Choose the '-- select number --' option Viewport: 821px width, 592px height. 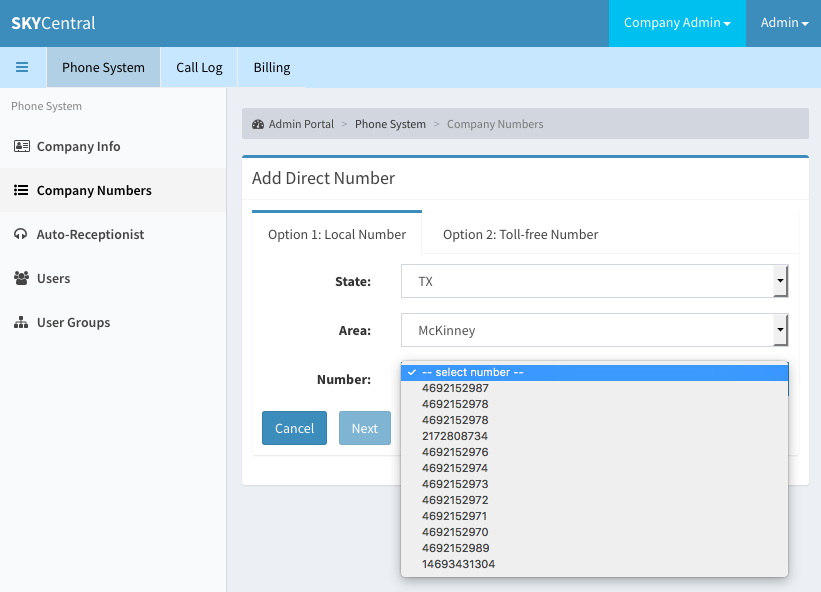pos(594,372)
